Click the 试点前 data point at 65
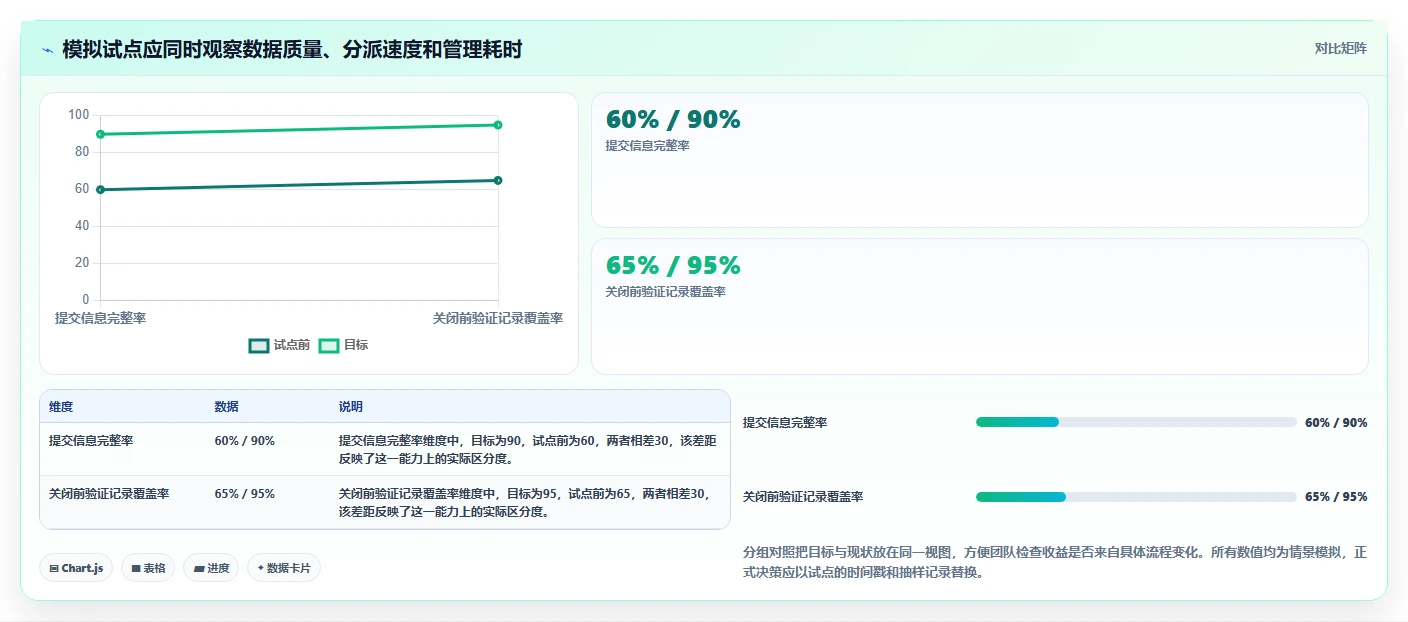This screenshot has width=1408, height=622. 498,180
